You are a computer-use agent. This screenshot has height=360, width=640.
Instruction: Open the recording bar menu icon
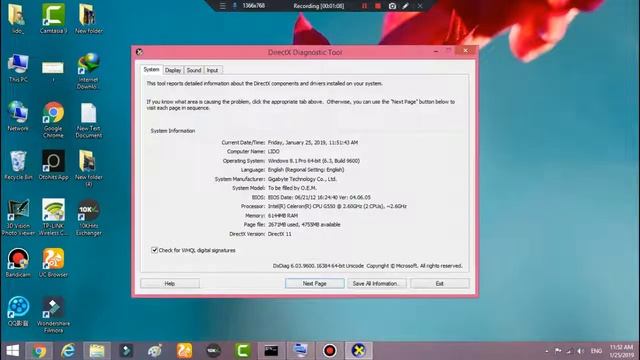pyautogui.click(x=222, y=6)
